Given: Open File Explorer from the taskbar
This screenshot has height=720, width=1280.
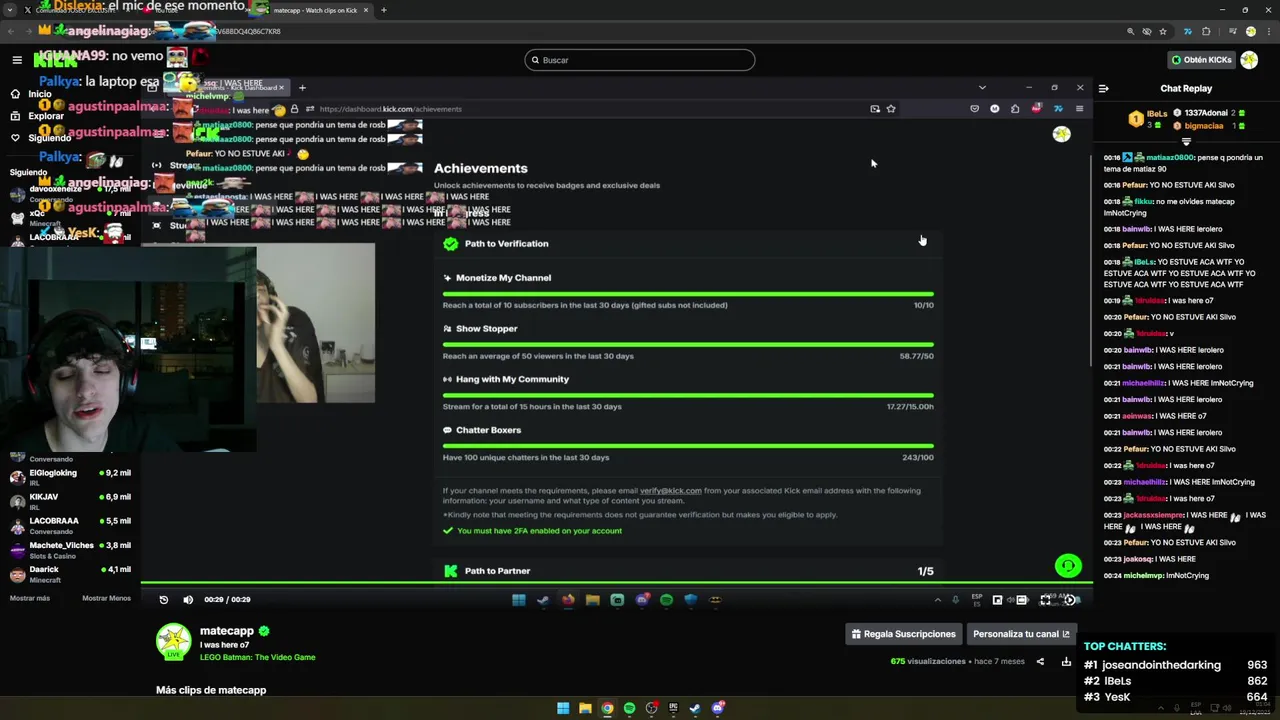Looking at the screenshot, I should pos(585,708).
